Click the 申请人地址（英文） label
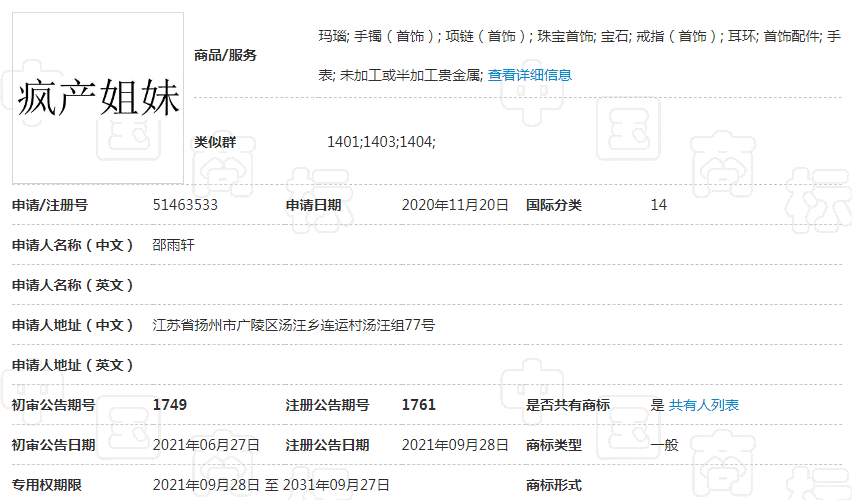 pos(72,365)
